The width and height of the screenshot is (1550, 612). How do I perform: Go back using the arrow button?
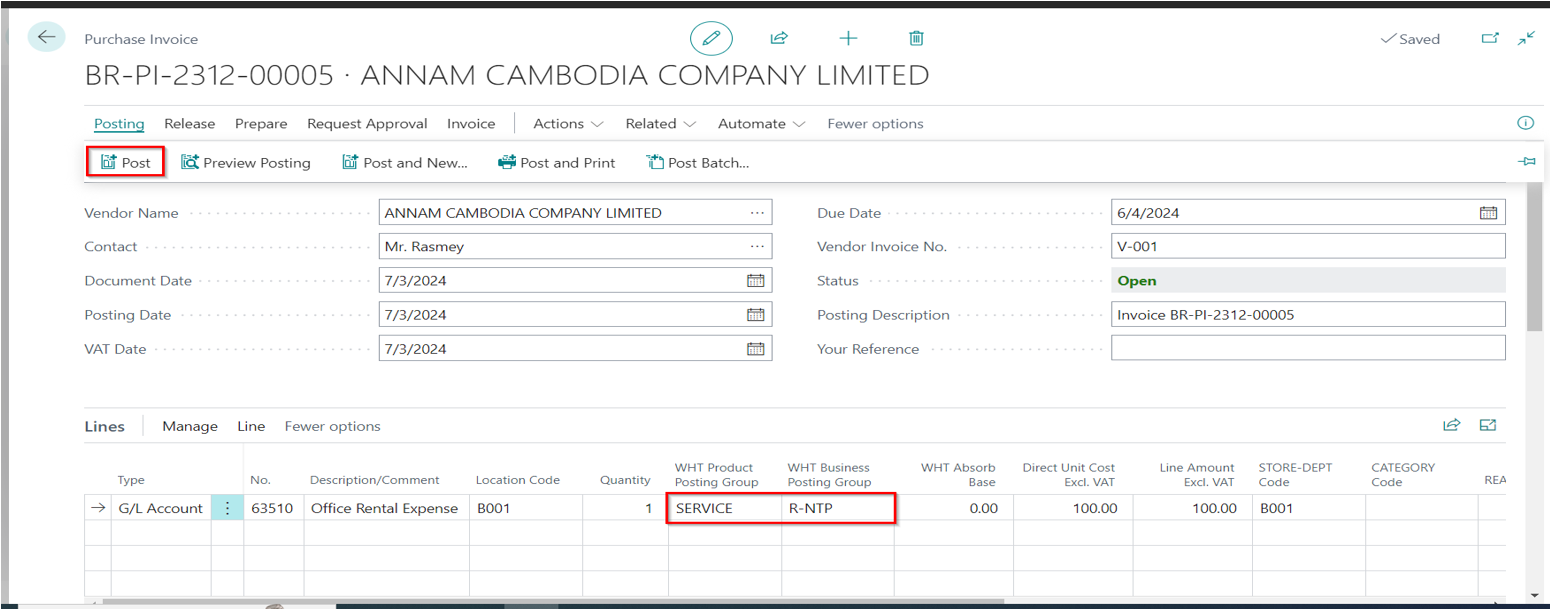pos(46,38)
